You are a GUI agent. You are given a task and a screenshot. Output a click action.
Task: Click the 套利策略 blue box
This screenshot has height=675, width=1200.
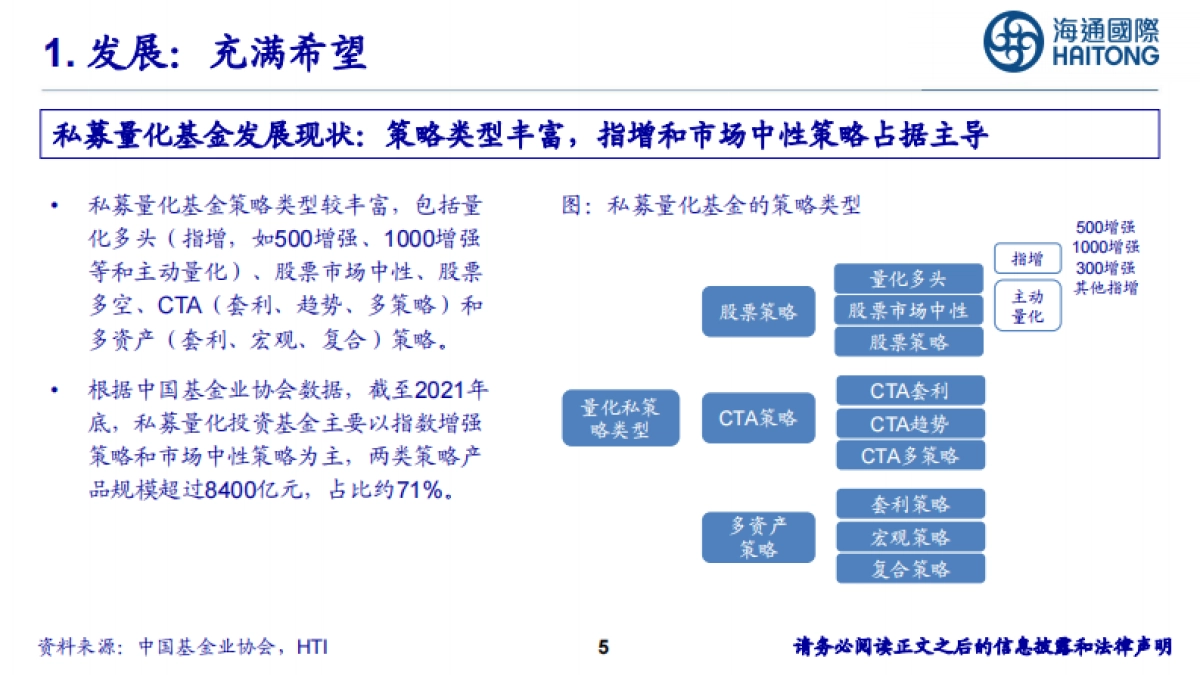click(909, 504)
